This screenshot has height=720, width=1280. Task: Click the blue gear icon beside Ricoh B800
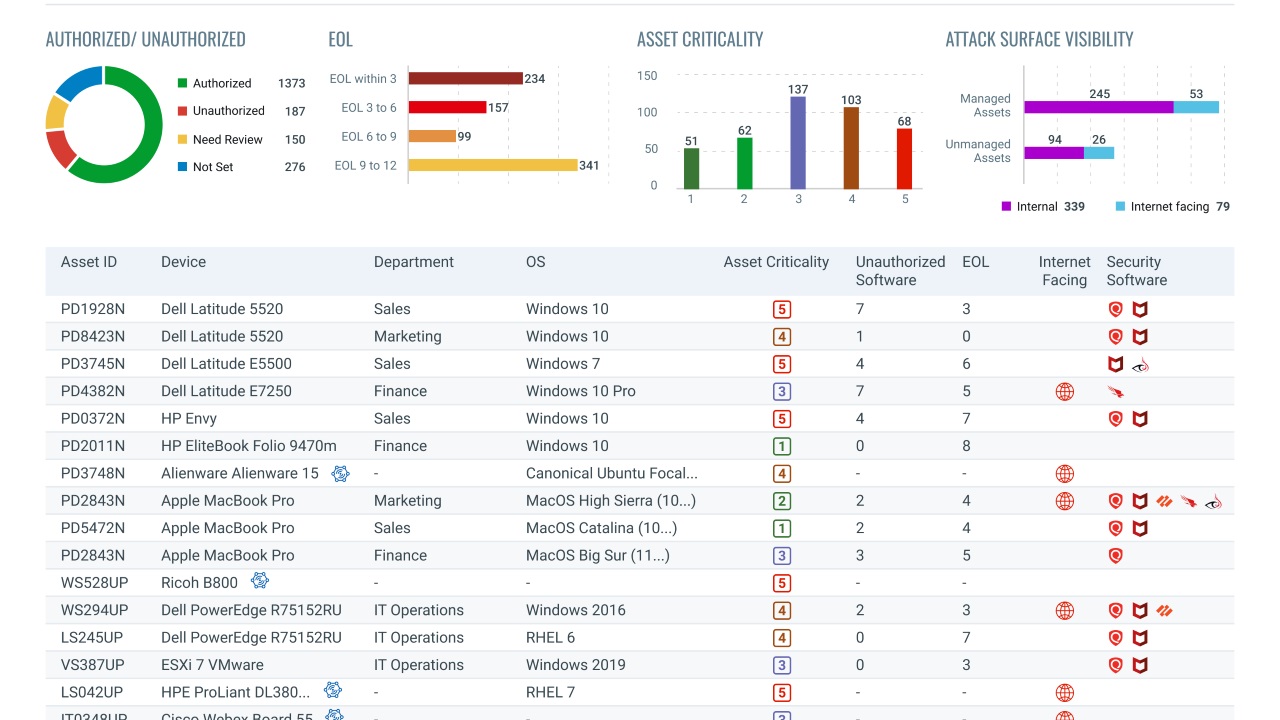pos(259,580)
